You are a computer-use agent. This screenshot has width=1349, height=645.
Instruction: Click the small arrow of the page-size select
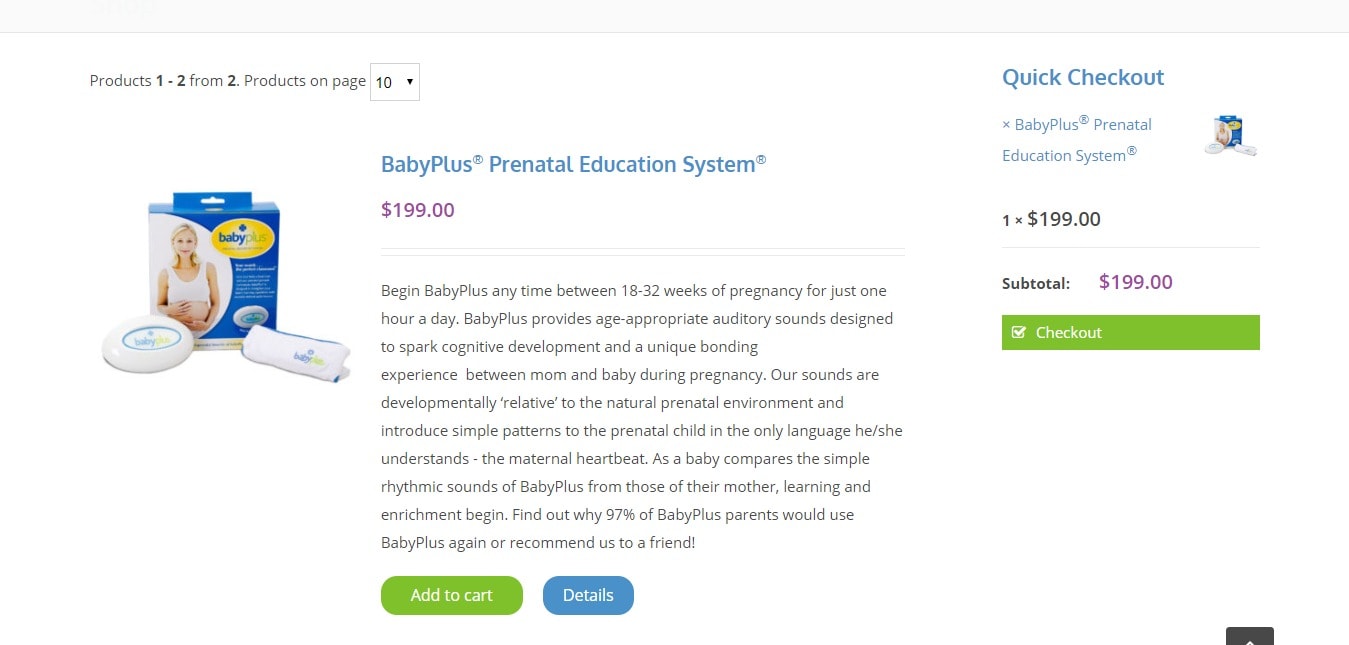point(409,82)
